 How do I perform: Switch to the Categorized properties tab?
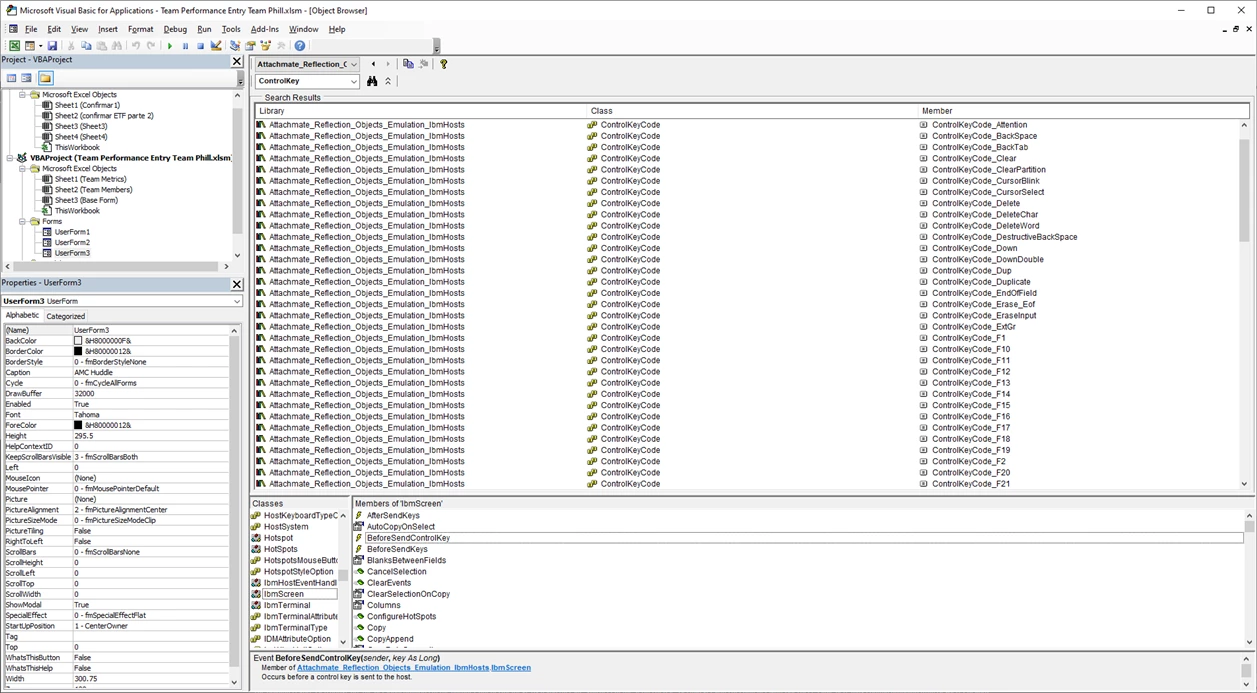tap(66, 316)
